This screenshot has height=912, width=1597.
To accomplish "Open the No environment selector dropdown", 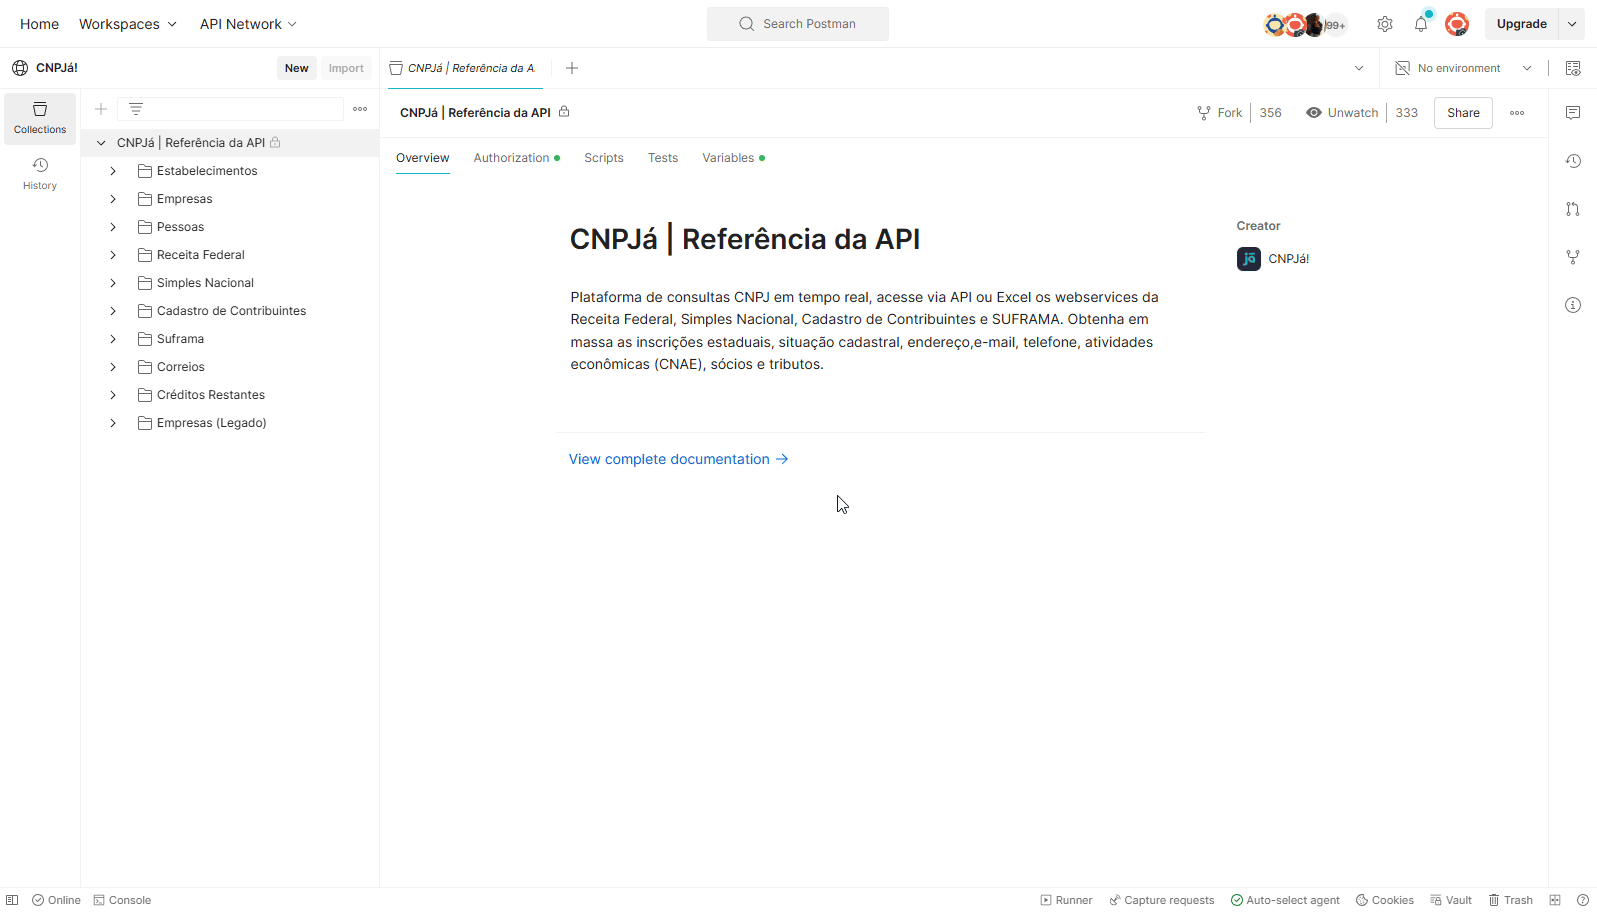I will tap(1464, 68).
